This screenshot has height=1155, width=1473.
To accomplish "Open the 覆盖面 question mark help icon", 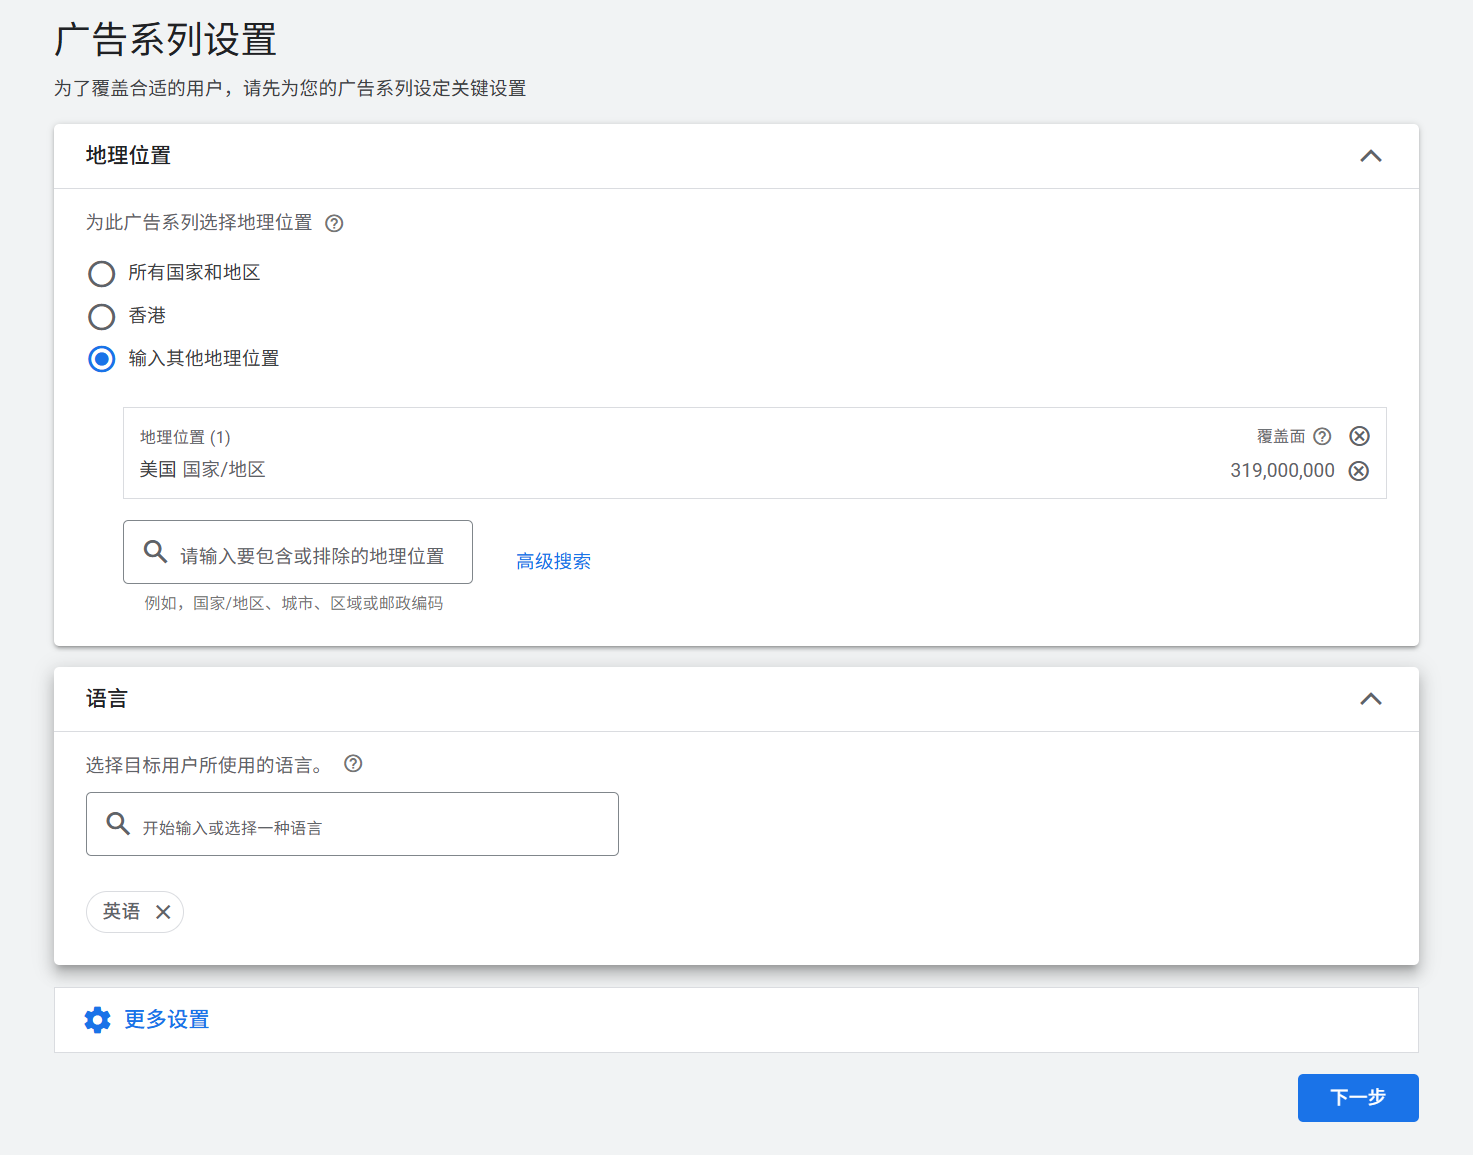I will click(x=1322, y=436).
